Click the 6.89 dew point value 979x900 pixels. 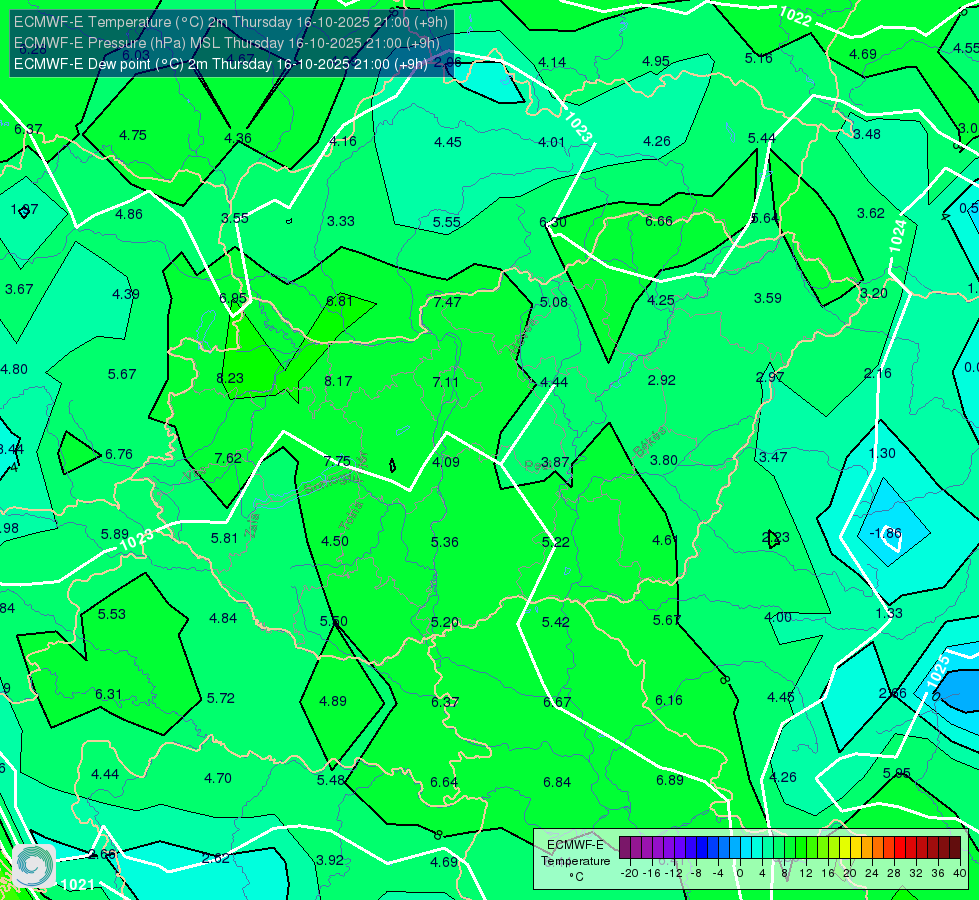point(670,780)
